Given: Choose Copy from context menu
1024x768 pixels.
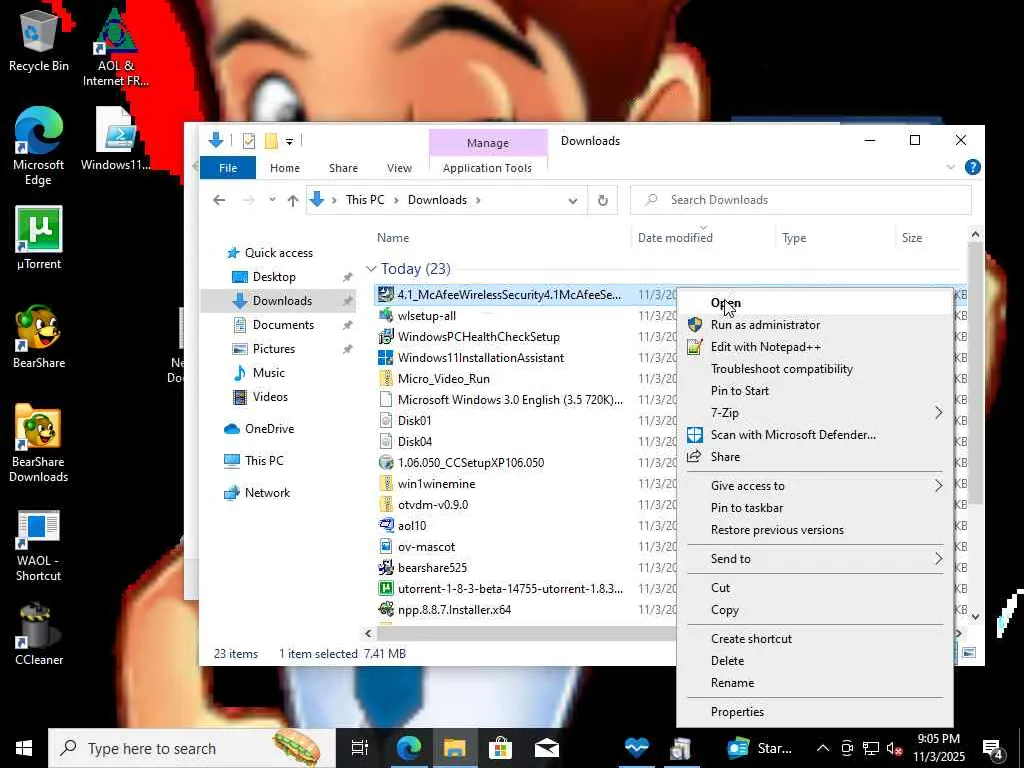Looking at the screenshot, I should 814,610.
